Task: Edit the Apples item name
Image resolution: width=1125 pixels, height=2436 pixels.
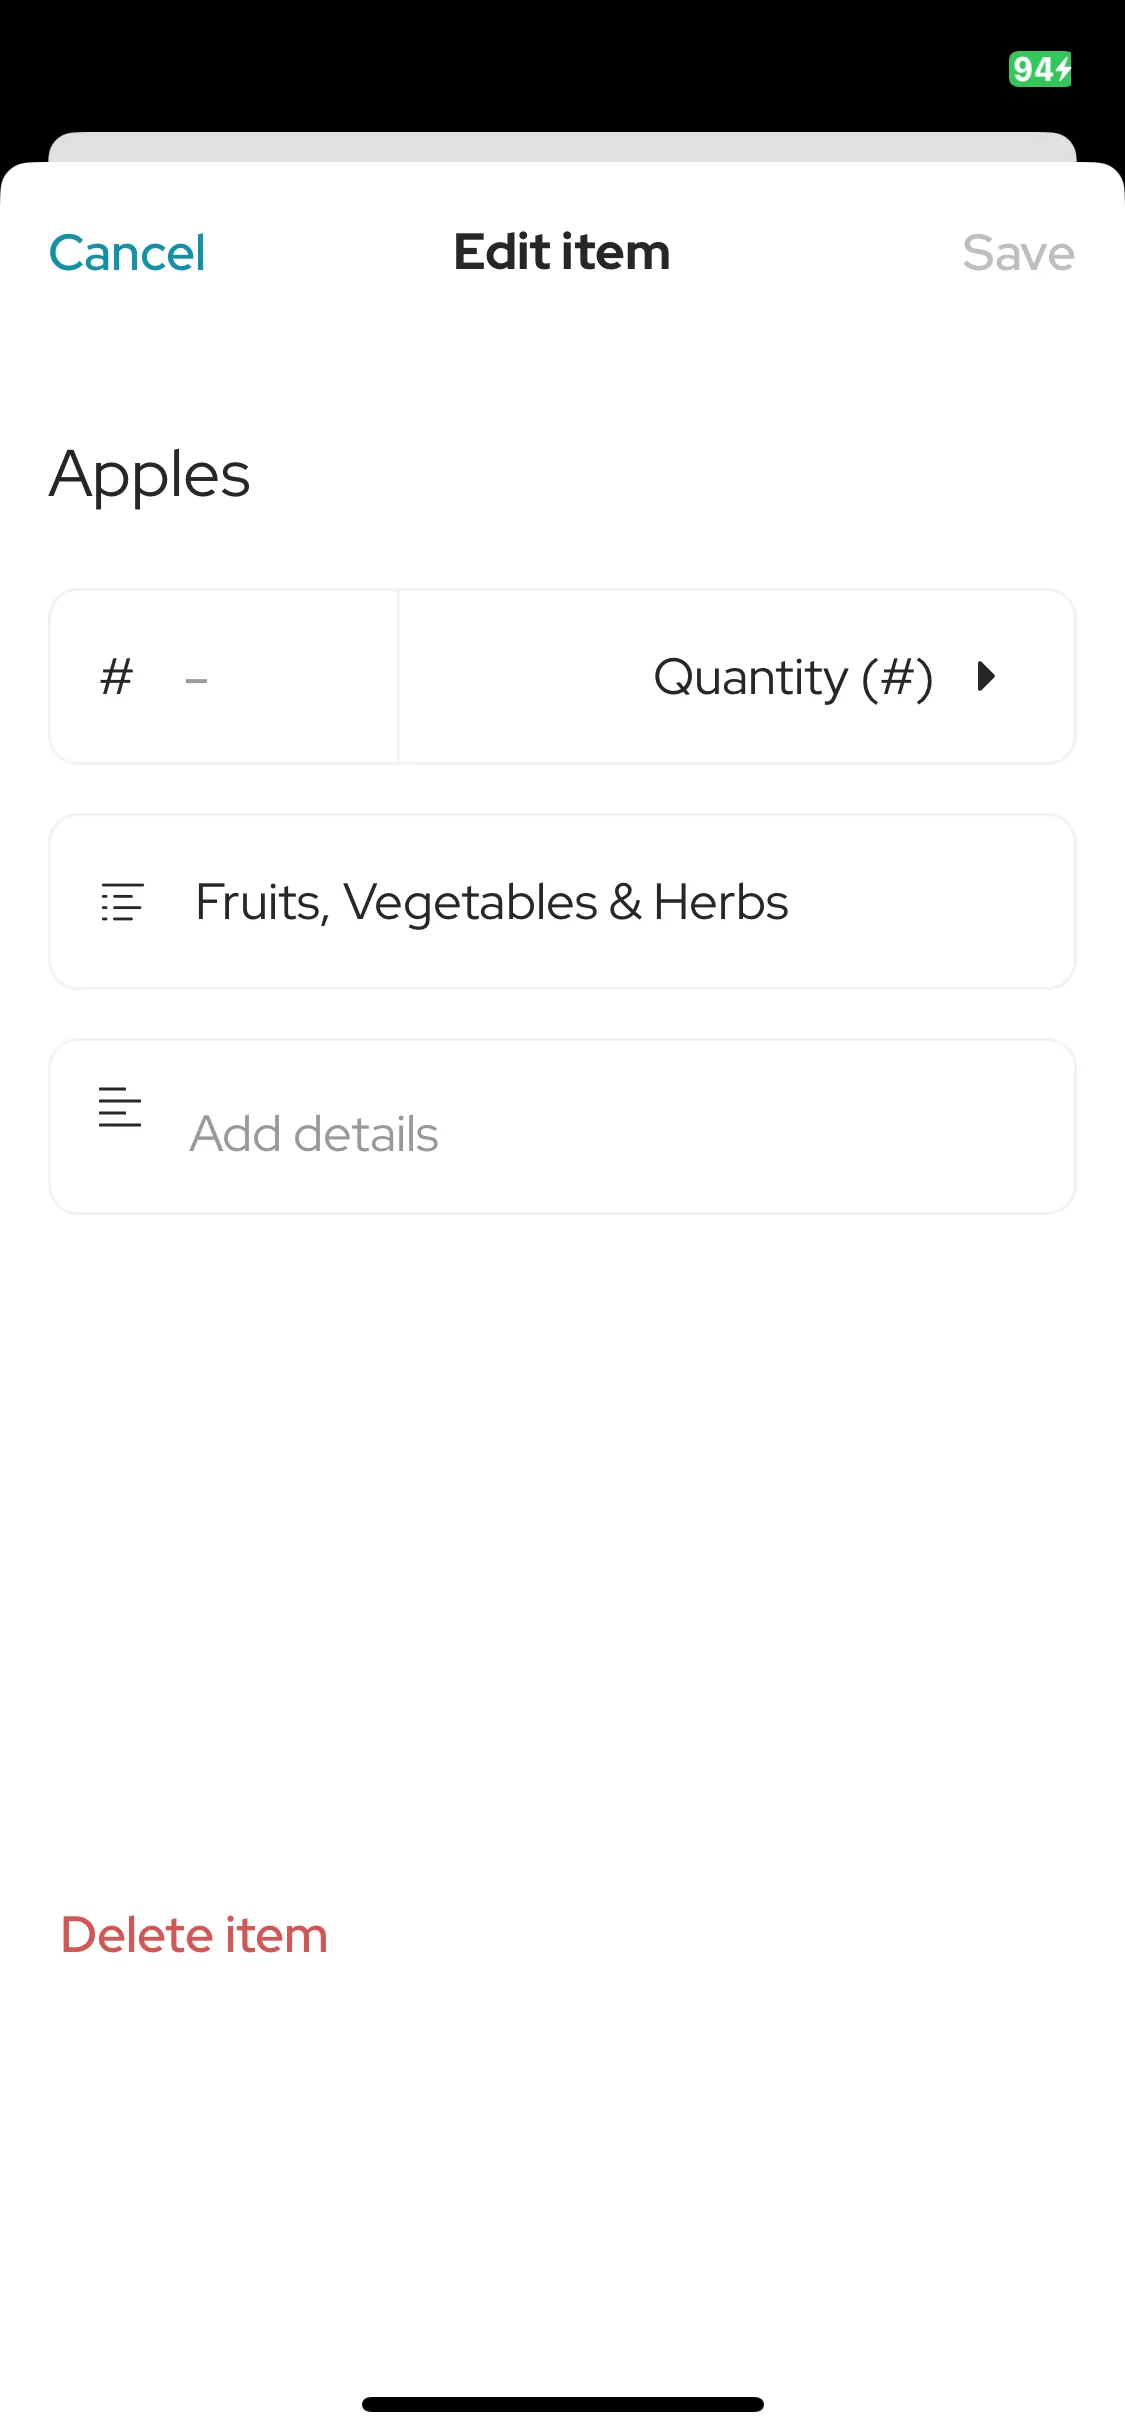Action: point(150,475)
